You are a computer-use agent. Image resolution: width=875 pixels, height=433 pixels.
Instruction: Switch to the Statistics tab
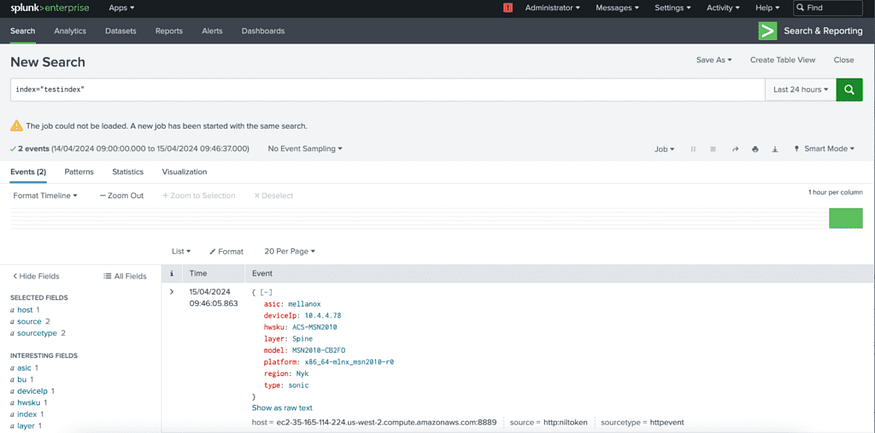pyautogui.click(x=128, y=172)
